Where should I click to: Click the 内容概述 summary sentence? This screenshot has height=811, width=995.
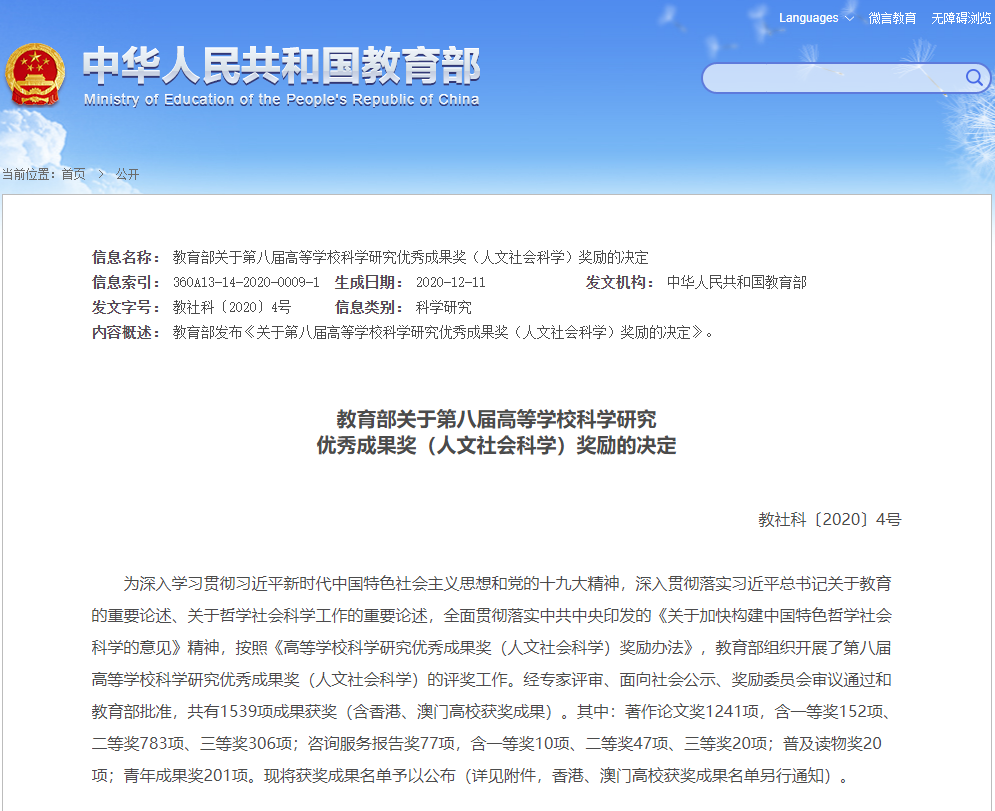point(443,332)
